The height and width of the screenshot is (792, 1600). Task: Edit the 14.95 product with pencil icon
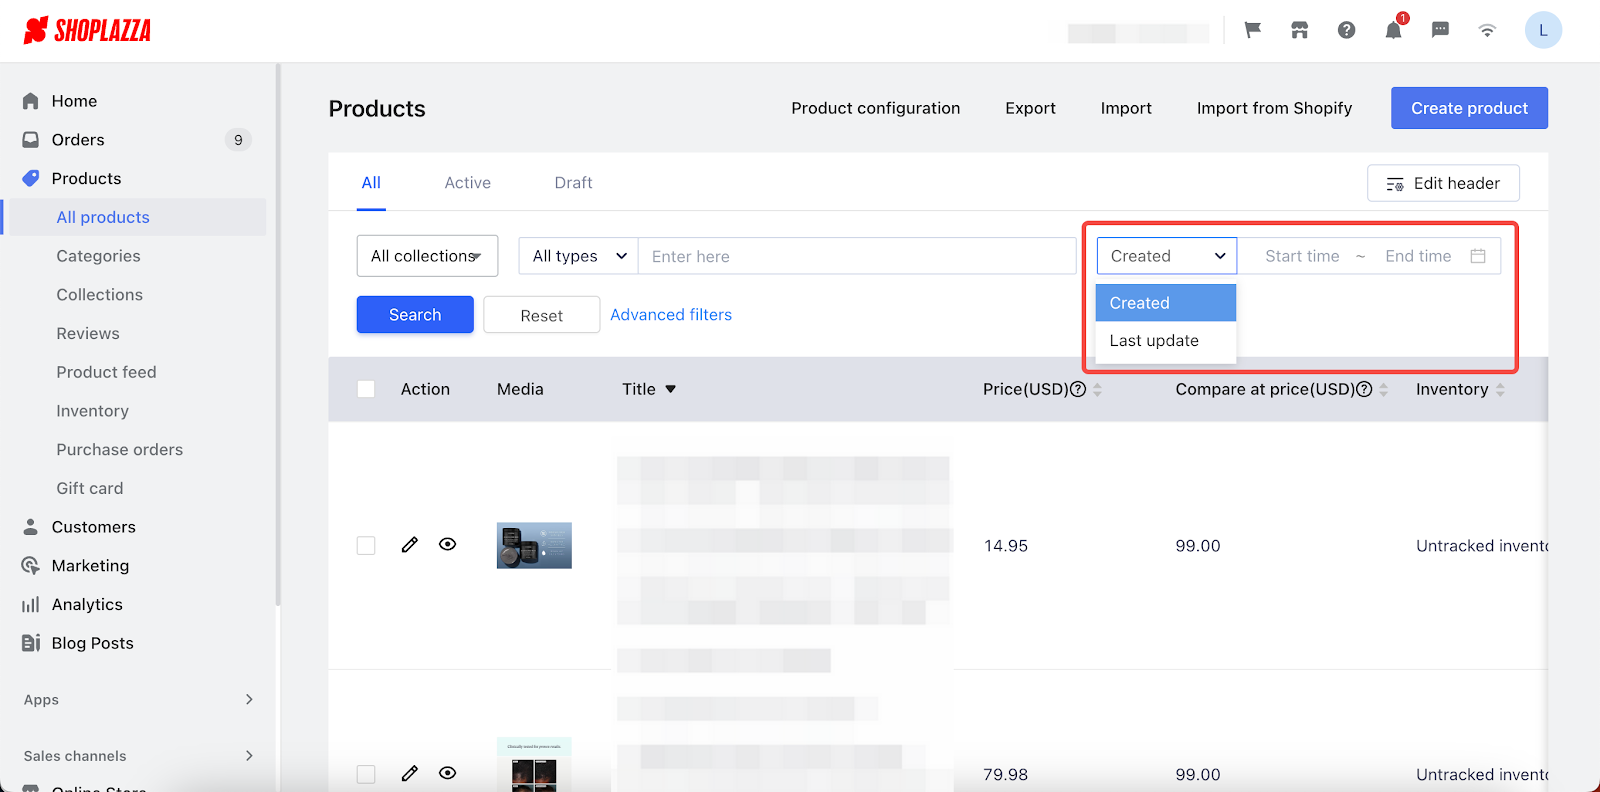click(x=410, y=545)
